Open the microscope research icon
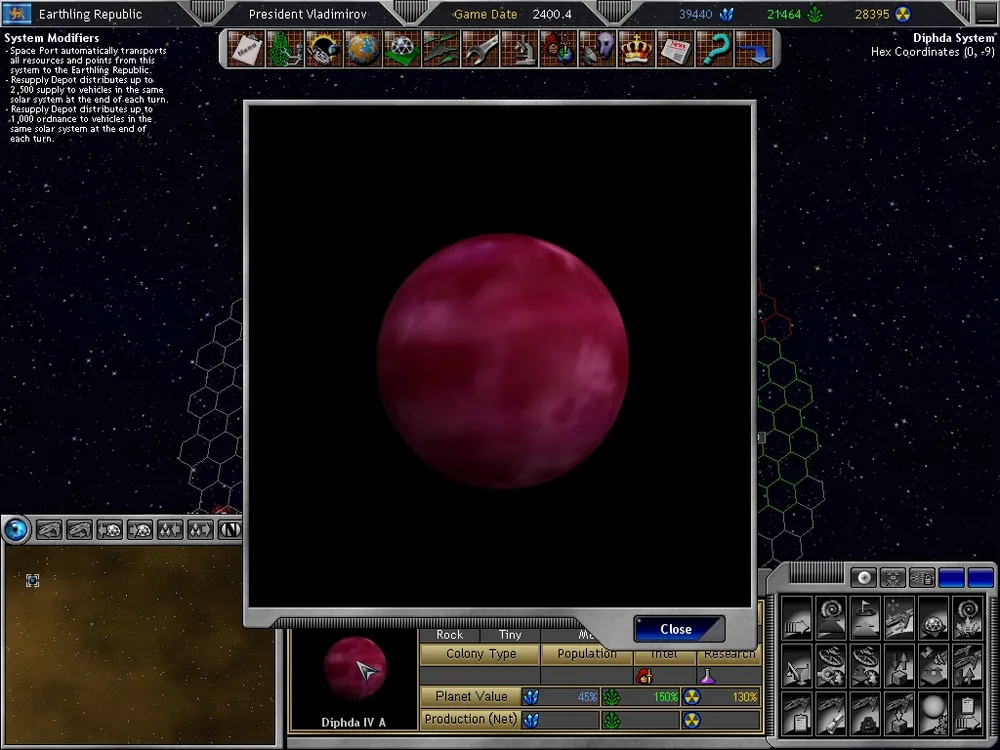The width and height of the screenshot is (1000, 750). point(520,48)
